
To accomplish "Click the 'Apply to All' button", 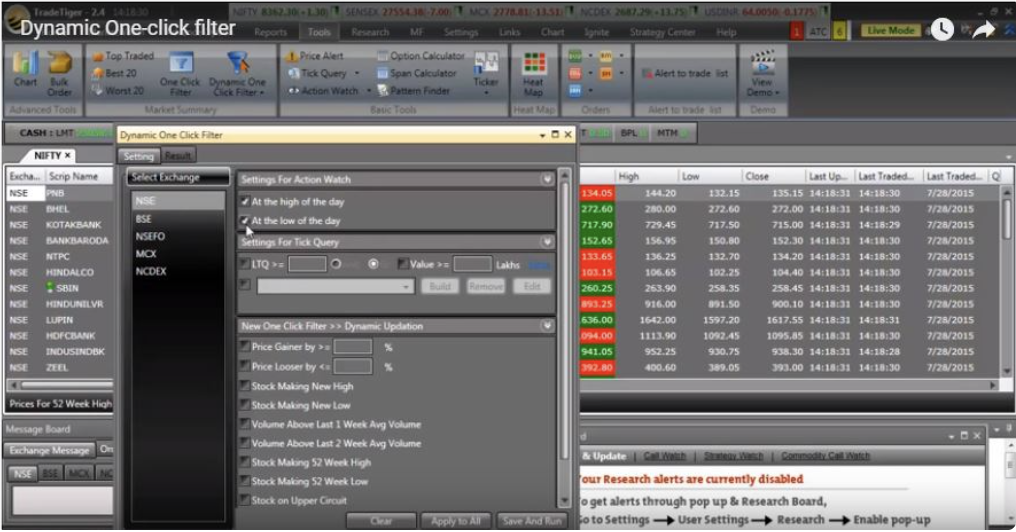I will 456,521.
